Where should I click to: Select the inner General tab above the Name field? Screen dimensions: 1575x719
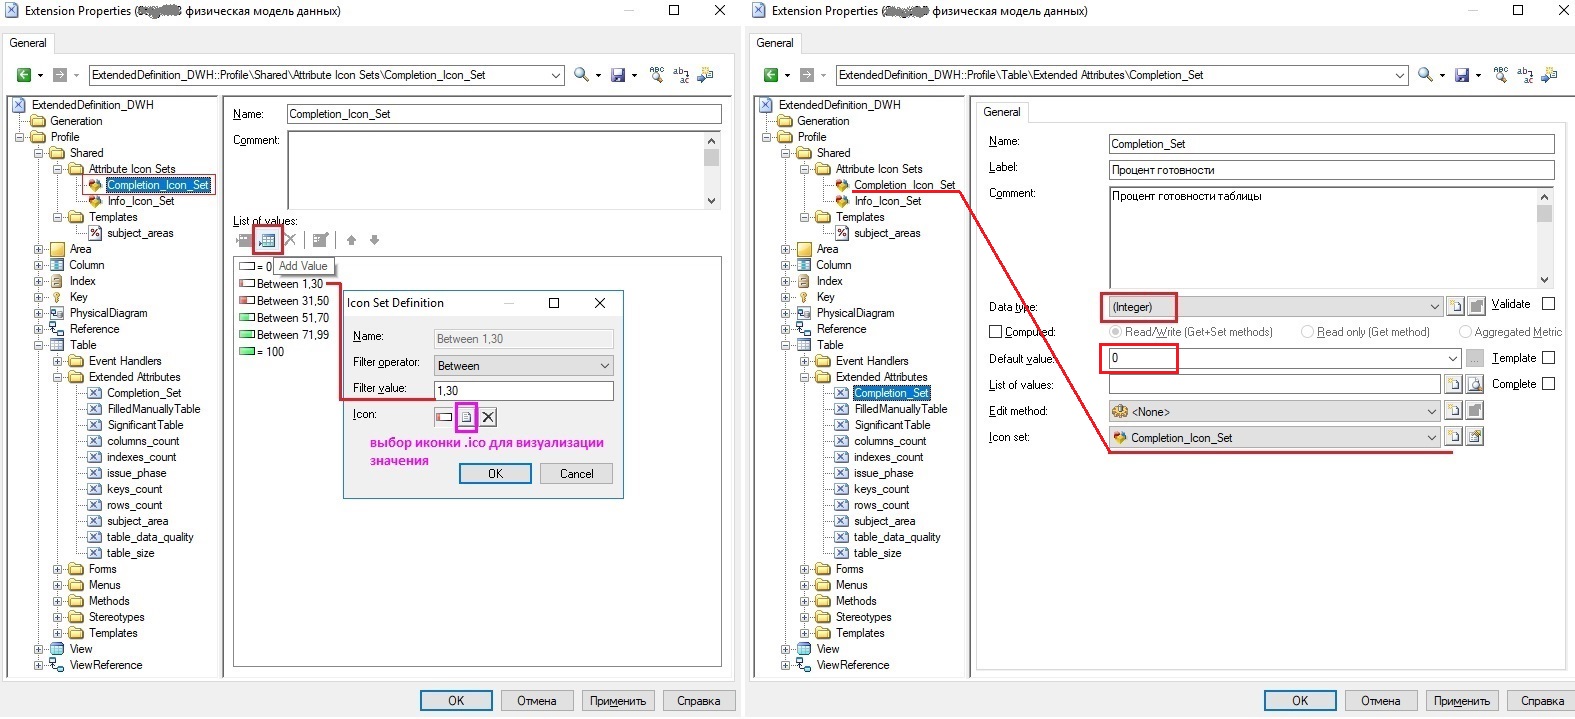(x=1002, y=112)
